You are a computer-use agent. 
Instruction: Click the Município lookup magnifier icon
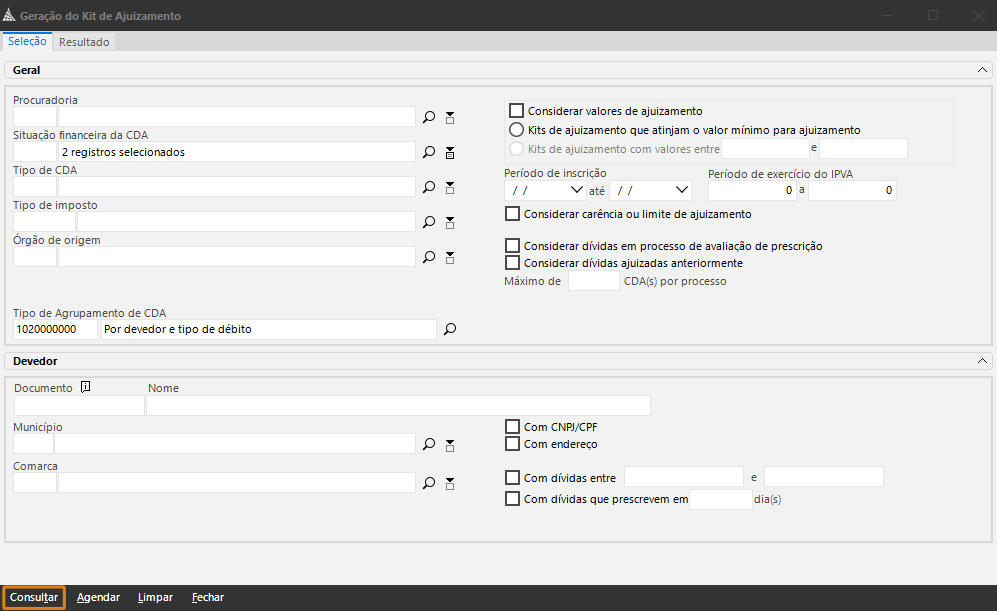coord(429,444)
